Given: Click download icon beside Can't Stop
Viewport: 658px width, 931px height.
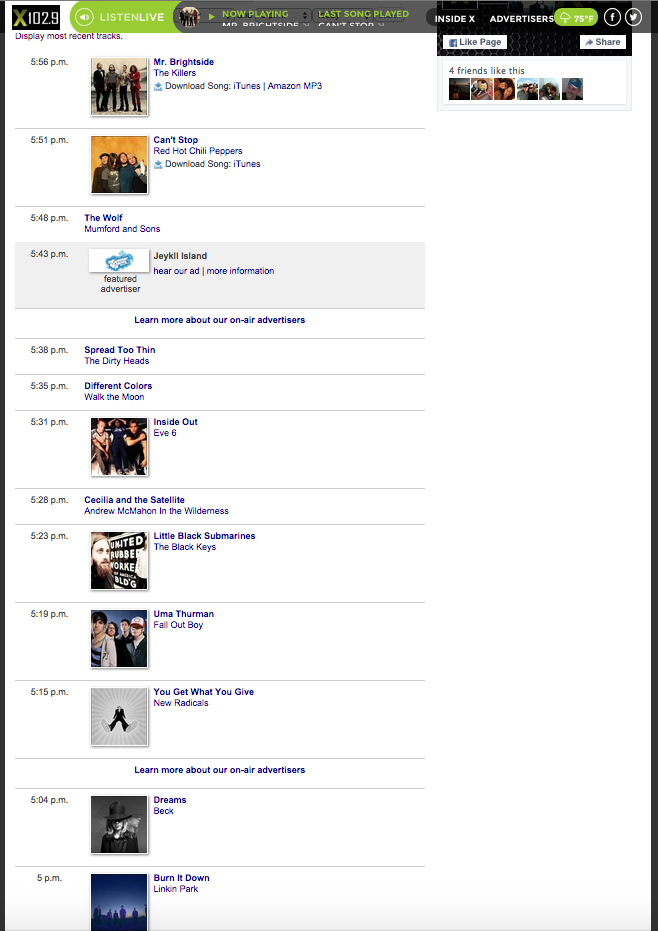Looking at the screenshot, I should pos(158,164).
